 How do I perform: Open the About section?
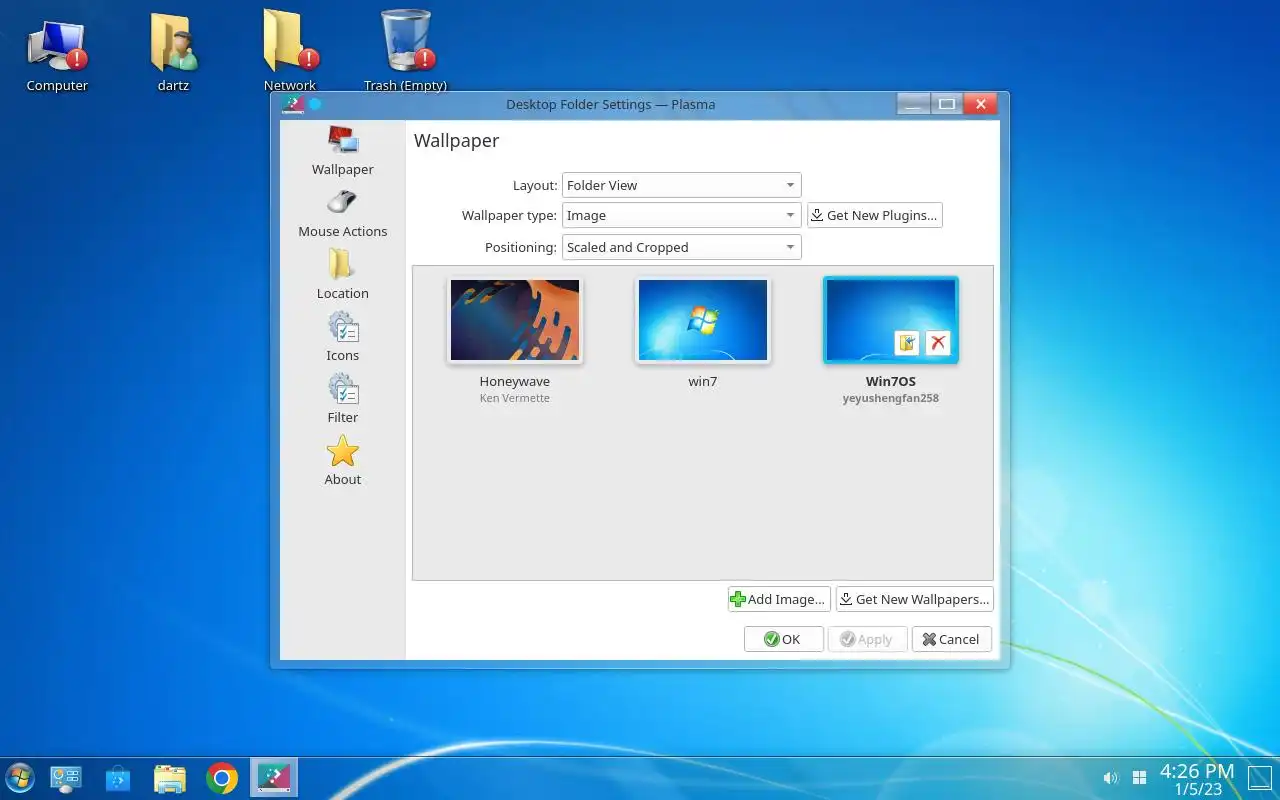click(x=342, y=461)
